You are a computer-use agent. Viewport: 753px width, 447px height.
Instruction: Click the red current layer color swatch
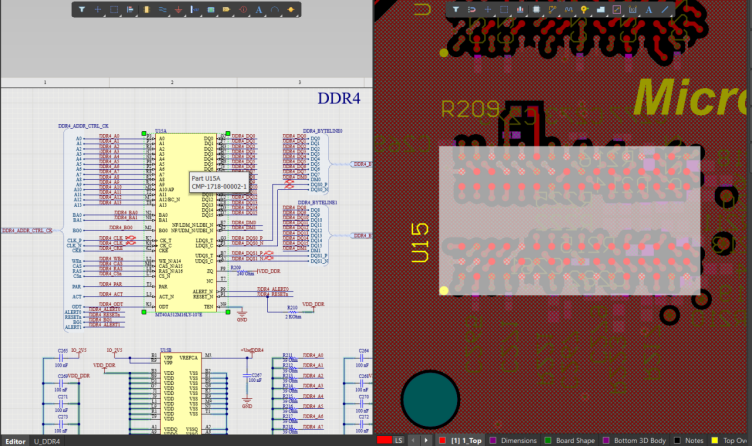(x=381, y=440)
